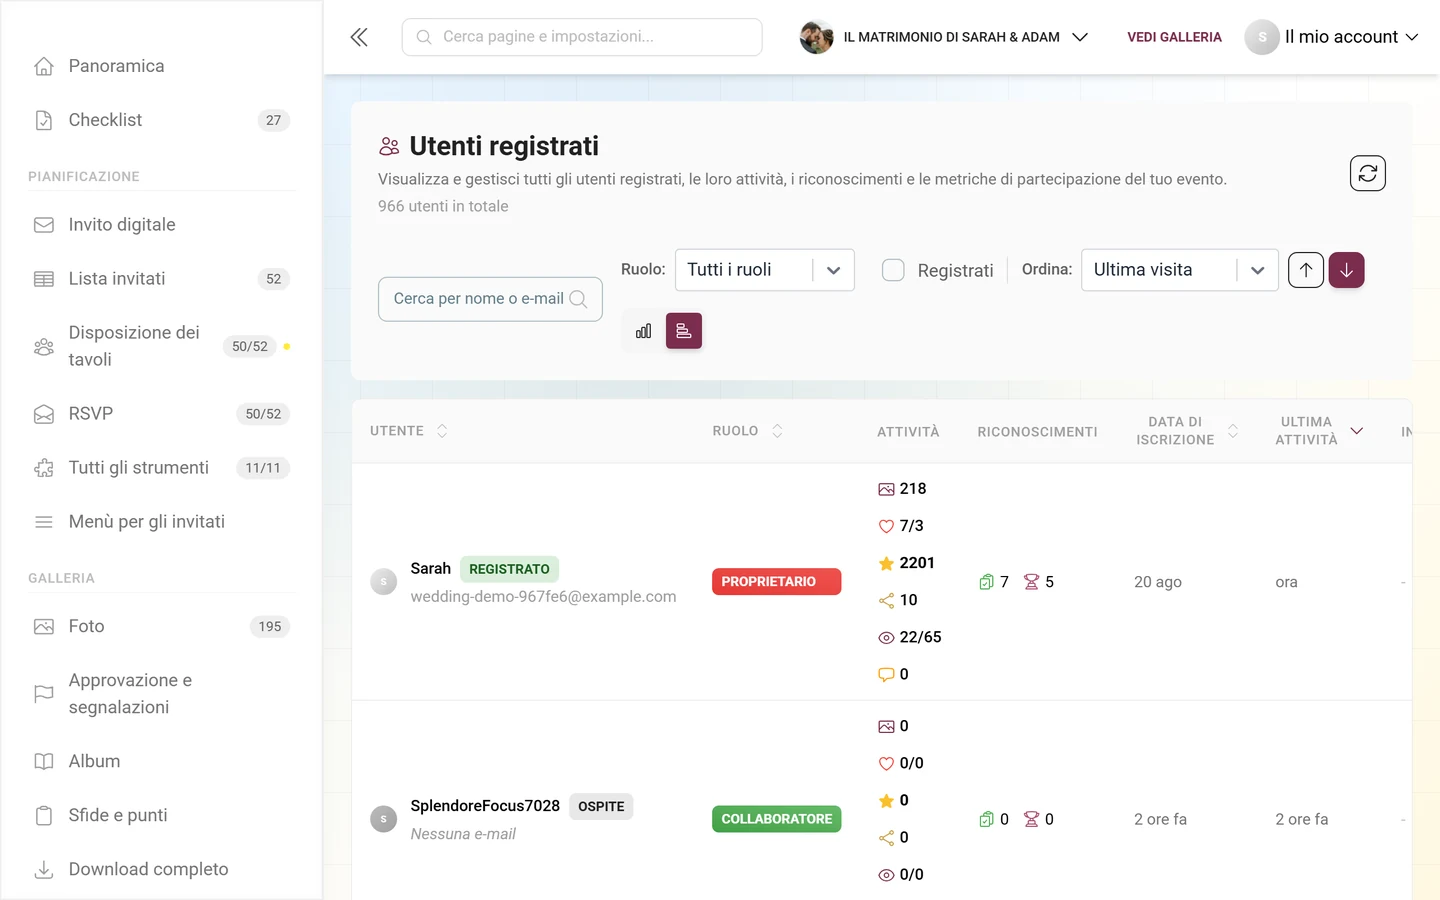Click Sarah's star points icon

(x=886, y=563)
